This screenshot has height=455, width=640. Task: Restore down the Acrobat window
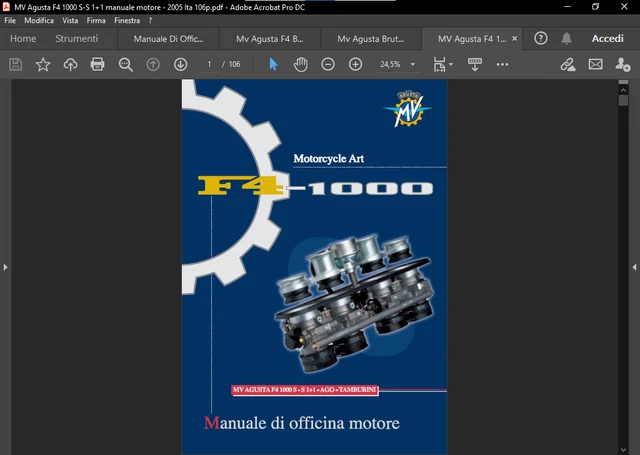coord(596,7)
